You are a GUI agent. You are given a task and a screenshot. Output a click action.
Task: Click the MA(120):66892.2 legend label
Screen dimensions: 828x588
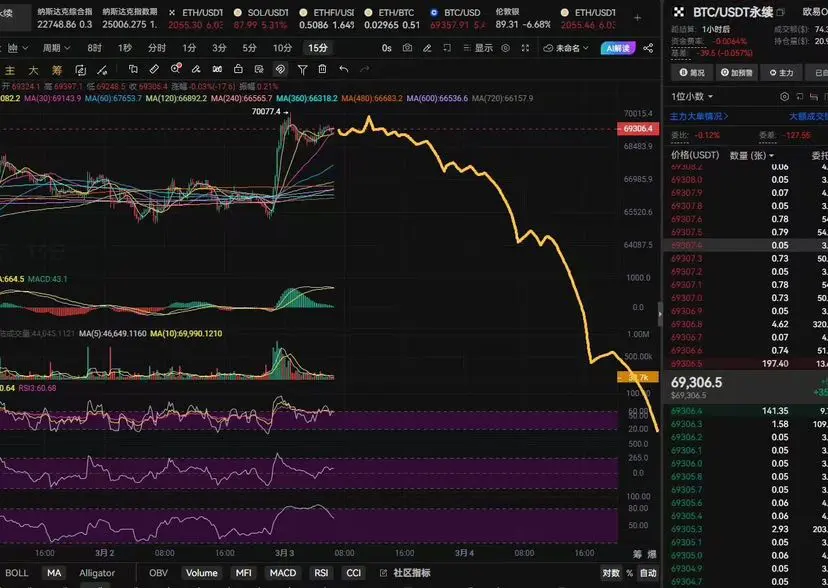click(176, 99)
